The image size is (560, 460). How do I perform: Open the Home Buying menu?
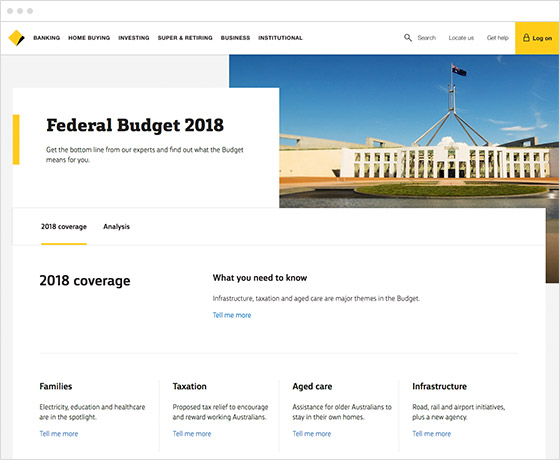click(x=89, y=38)
